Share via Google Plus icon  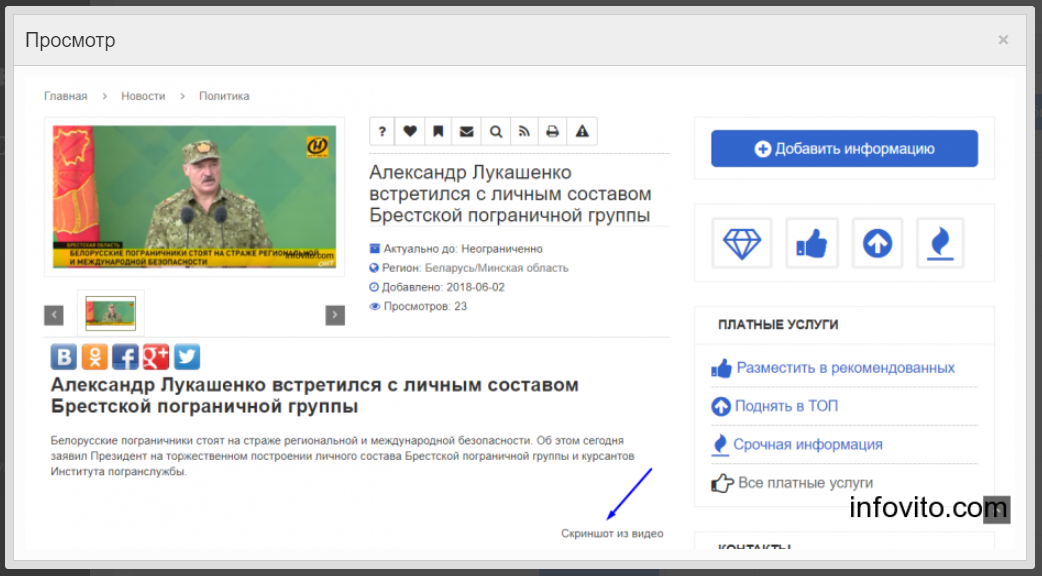156,357
